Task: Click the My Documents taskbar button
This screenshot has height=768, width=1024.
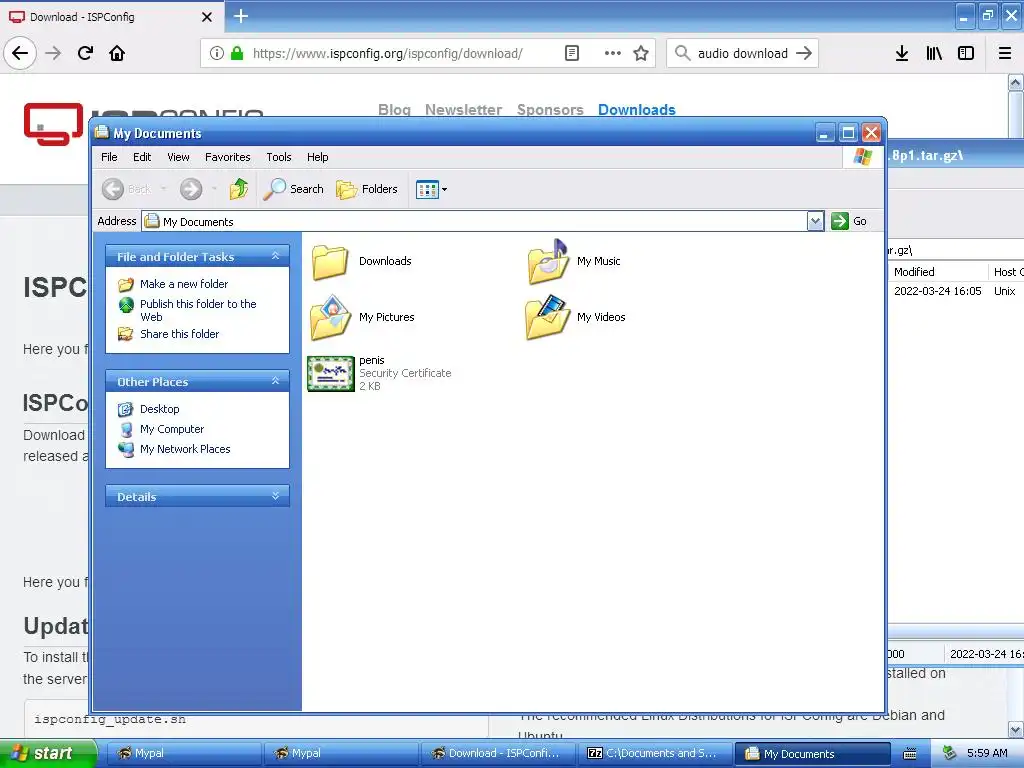Action: [812, 753]
